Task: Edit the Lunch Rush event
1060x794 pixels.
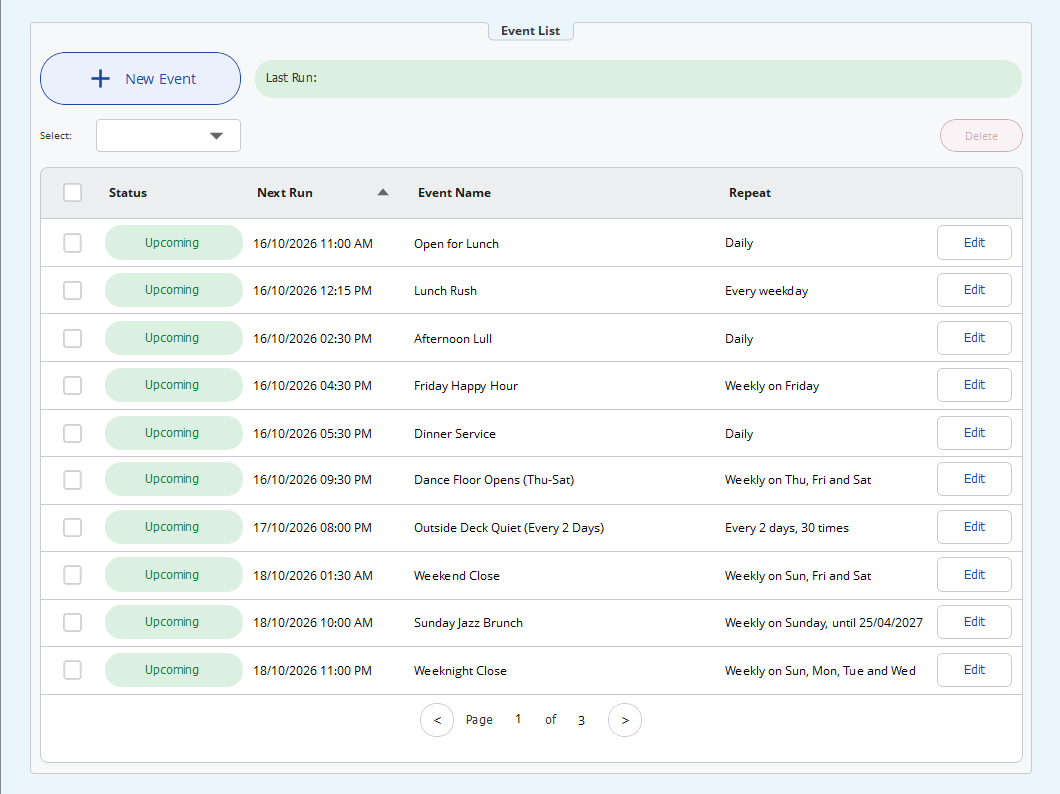Action: [974, 290]
